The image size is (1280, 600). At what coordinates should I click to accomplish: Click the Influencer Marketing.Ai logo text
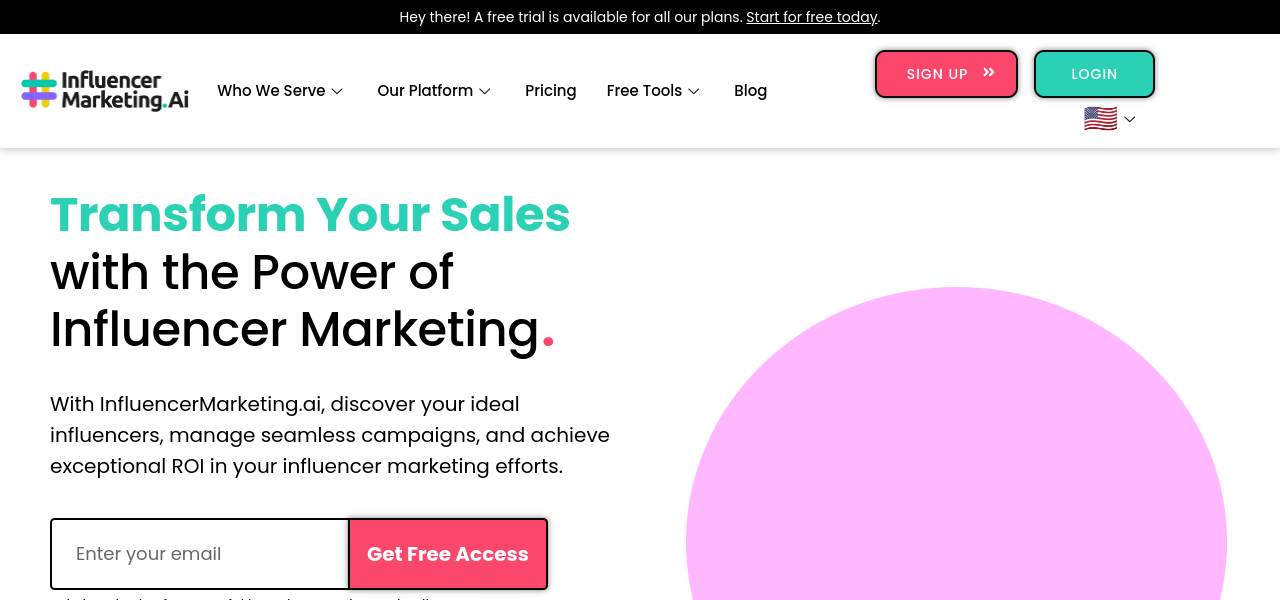pyautogui.click(x=125, y=90)
